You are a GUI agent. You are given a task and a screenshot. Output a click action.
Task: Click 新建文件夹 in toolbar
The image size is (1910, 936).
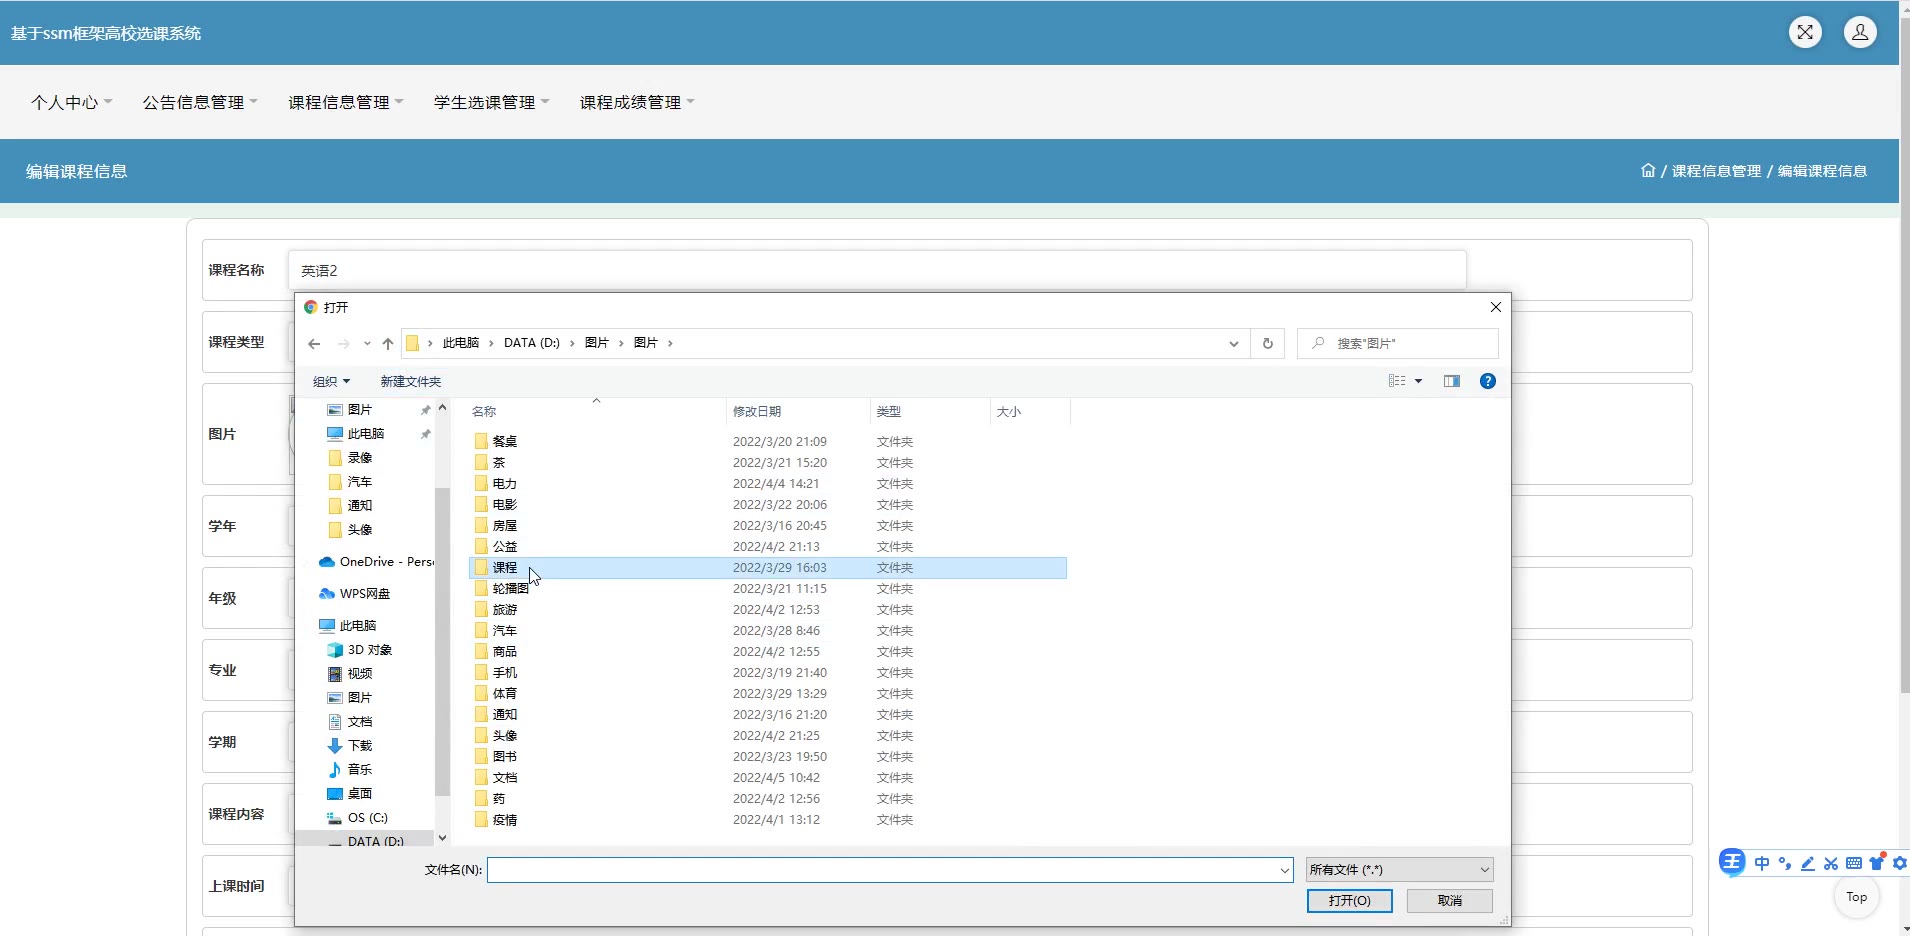[x=410, y=381]
